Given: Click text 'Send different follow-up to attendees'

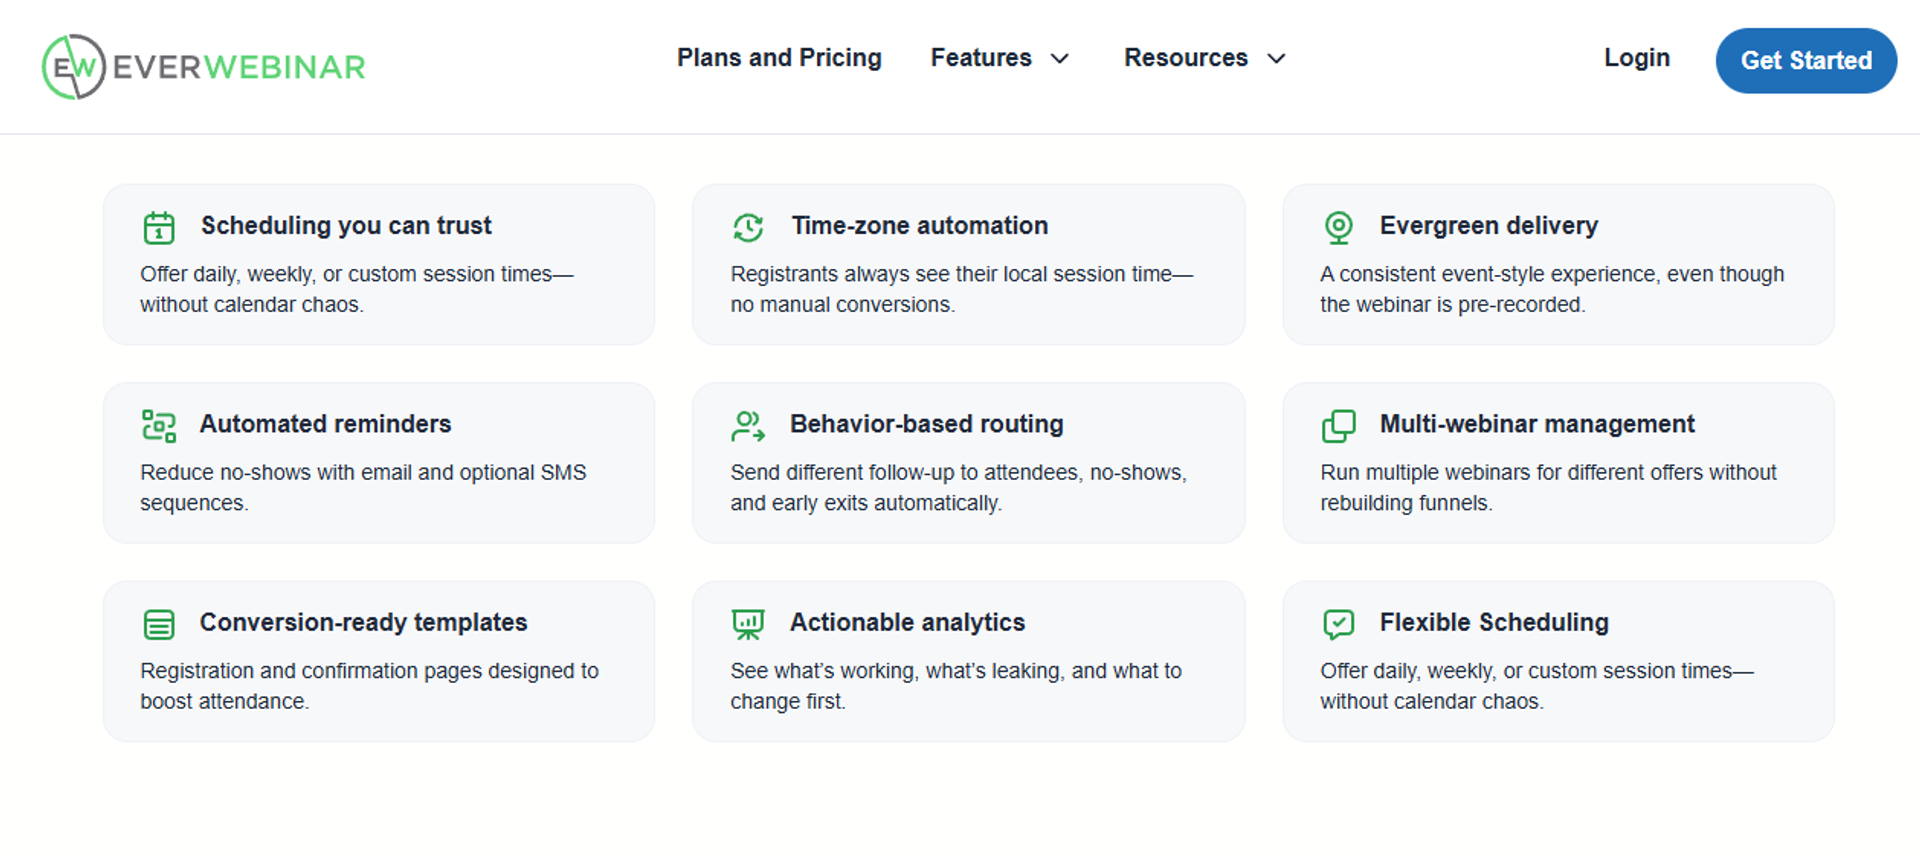Looking at the screenshot, I should [906, 472].
